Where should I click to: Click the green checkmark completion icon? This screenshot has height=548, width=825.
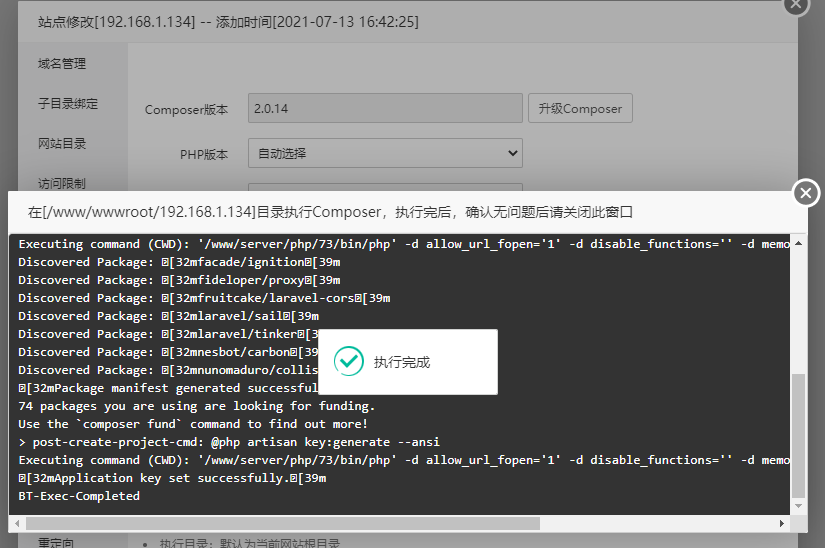[x=348, y=361]
